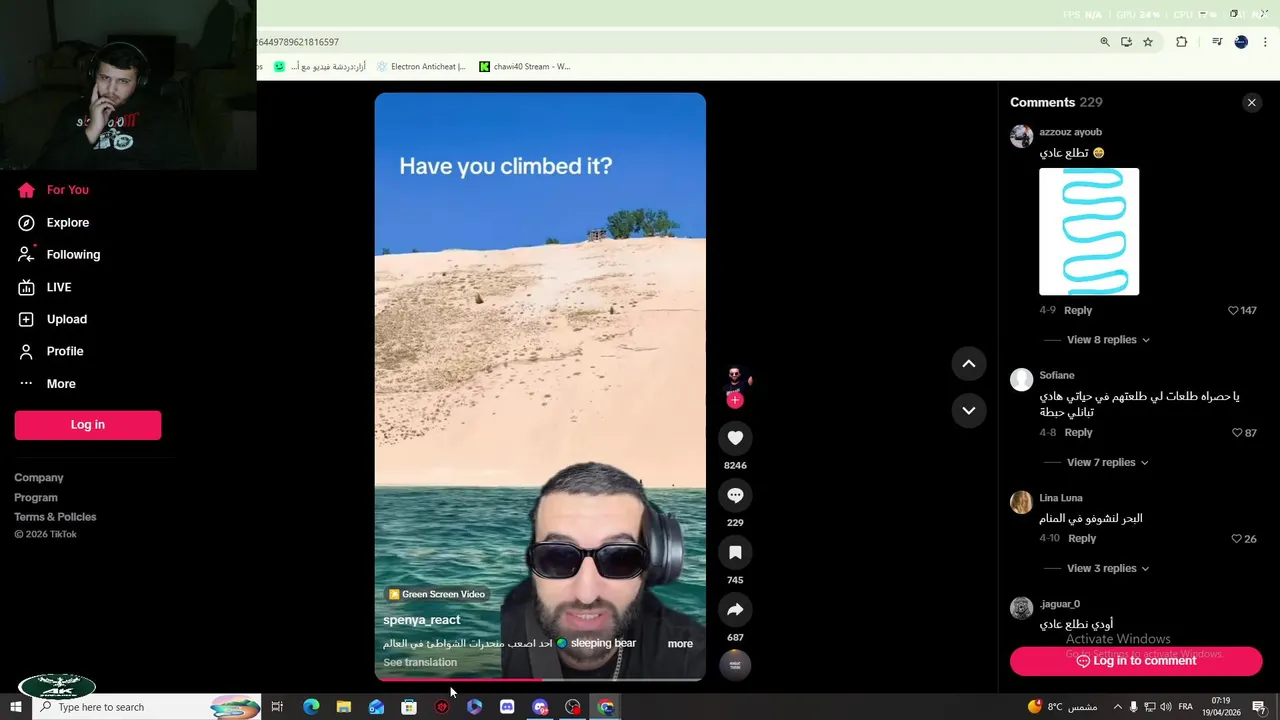This screenshot has width=1280, height=720.
Task: Save the video with the bookmark icon
Action: [735, 552]
